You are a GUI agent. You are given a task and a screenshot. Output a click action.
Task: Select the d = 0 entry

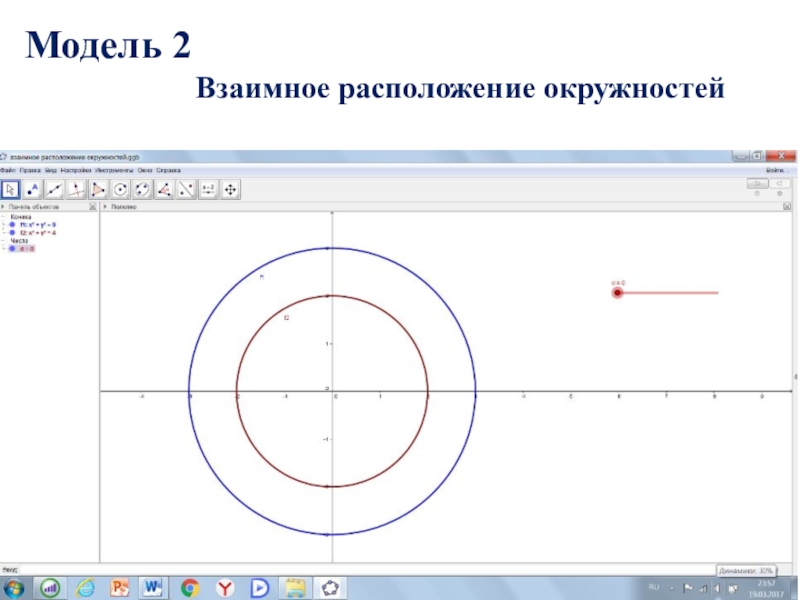27,249
